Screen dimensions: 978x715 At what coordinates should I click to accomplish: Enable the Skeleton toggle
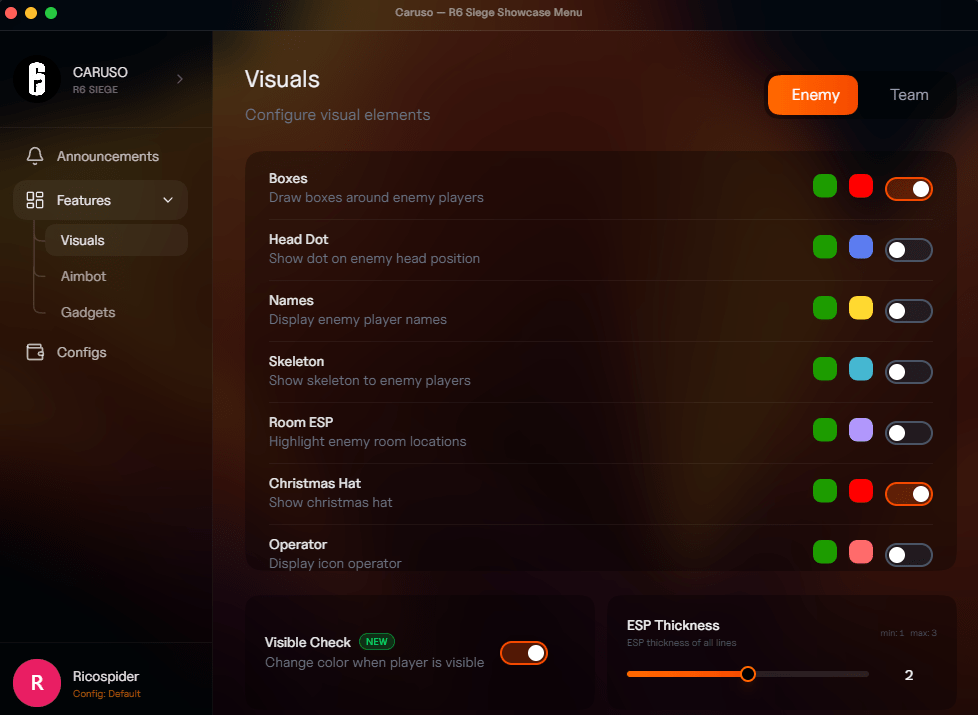click(909, 372)
